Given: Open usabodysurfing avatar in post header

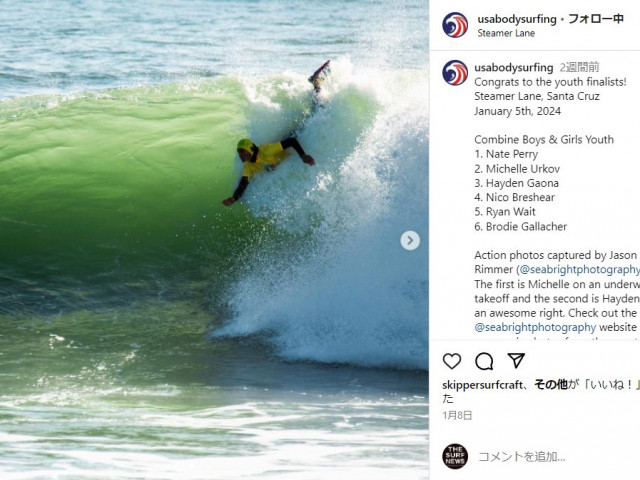Looking at the screenshot, I should (x=455, y=25).
